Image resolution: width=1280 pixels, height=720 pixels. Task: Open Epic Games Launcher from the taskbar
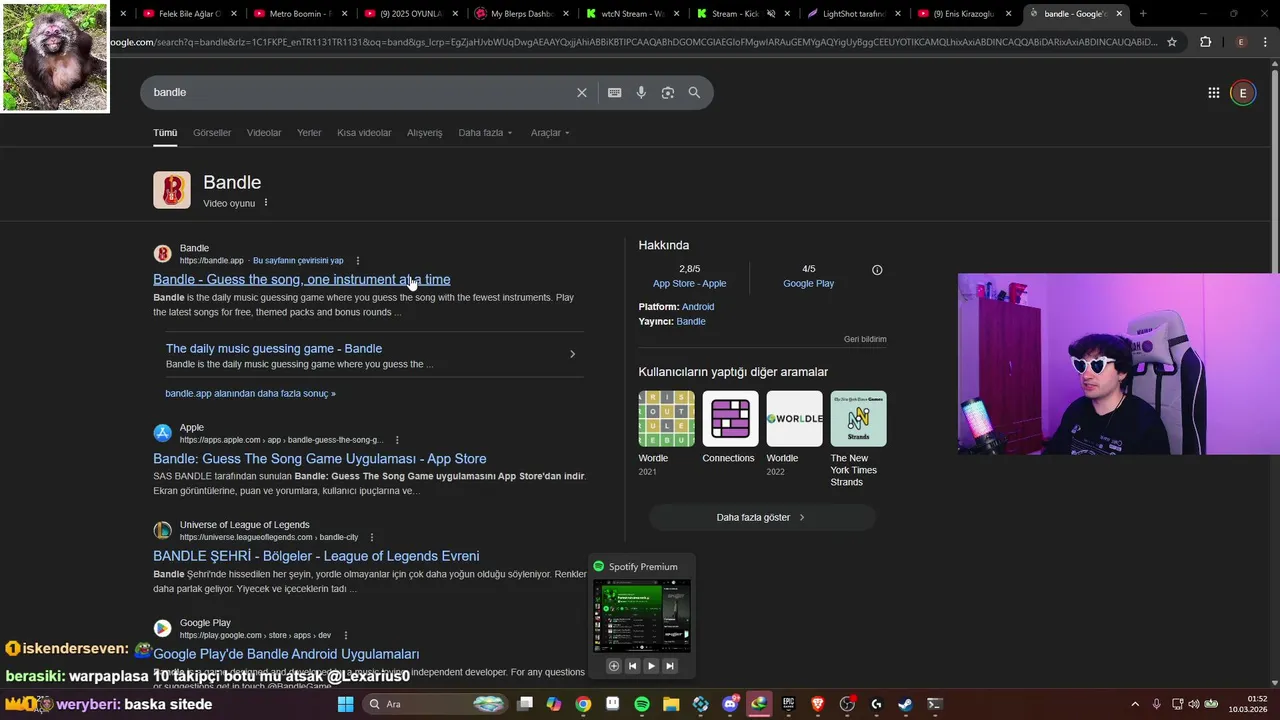788,704
